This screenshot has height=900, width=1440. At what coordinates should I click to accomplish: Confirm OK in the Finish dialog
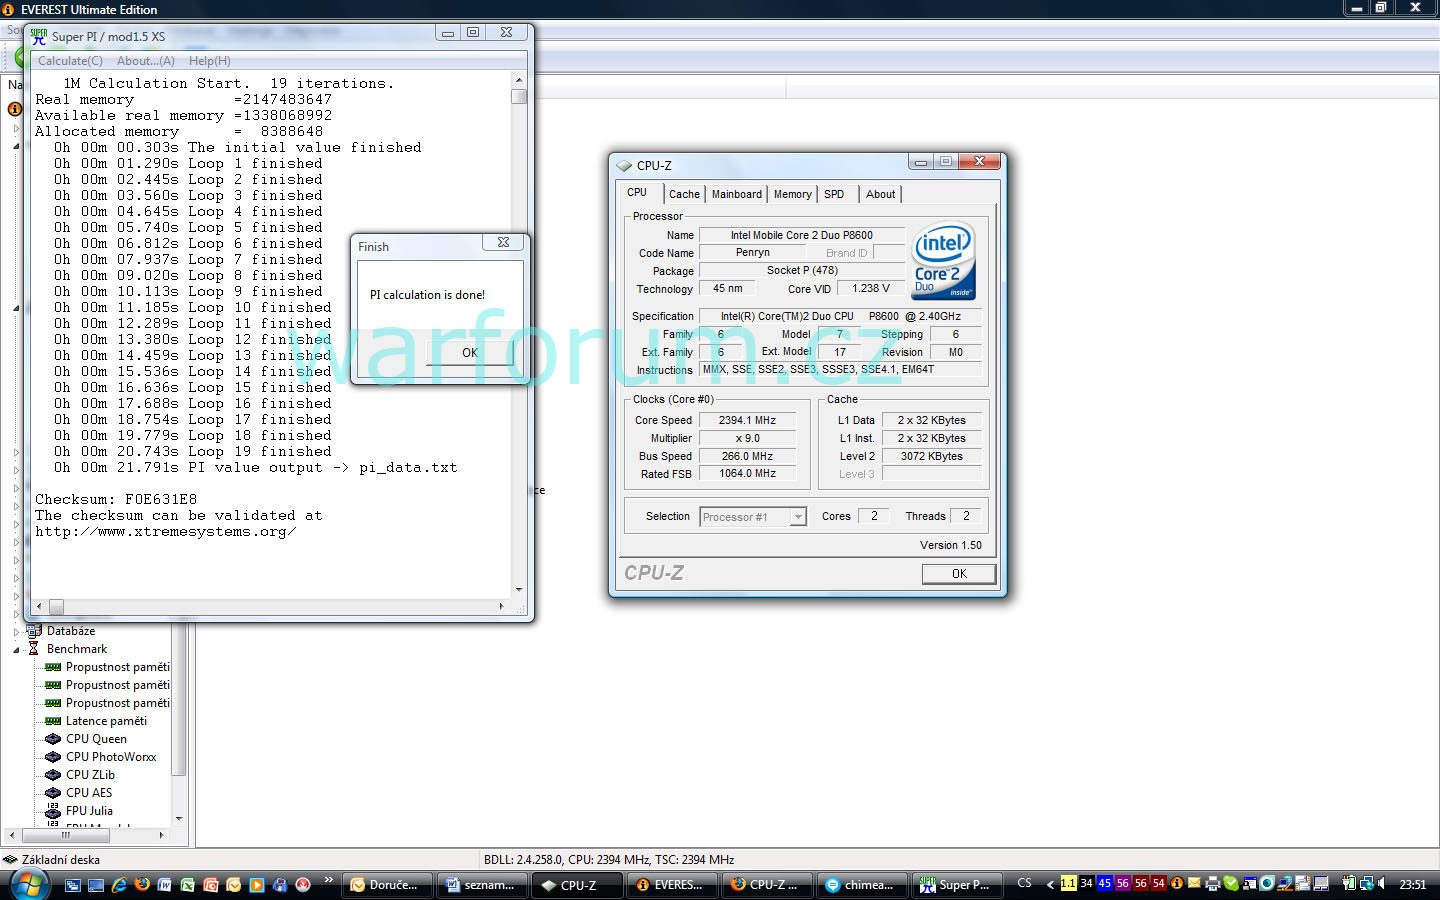pos(470,352)
